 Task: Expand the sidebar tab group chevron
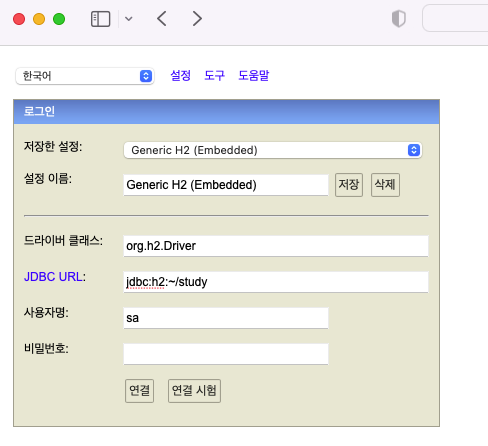pos(129,19)
